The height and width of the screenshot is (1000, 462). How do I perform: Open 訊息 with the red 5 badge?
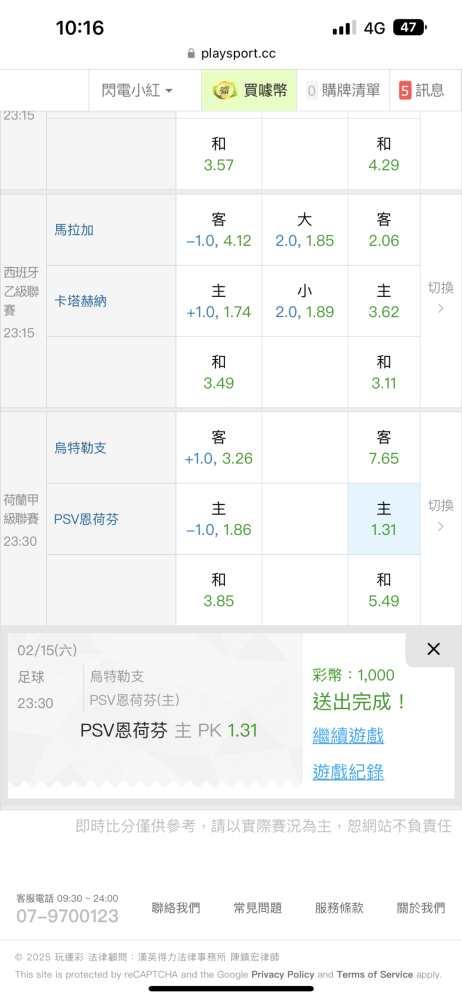421,91
